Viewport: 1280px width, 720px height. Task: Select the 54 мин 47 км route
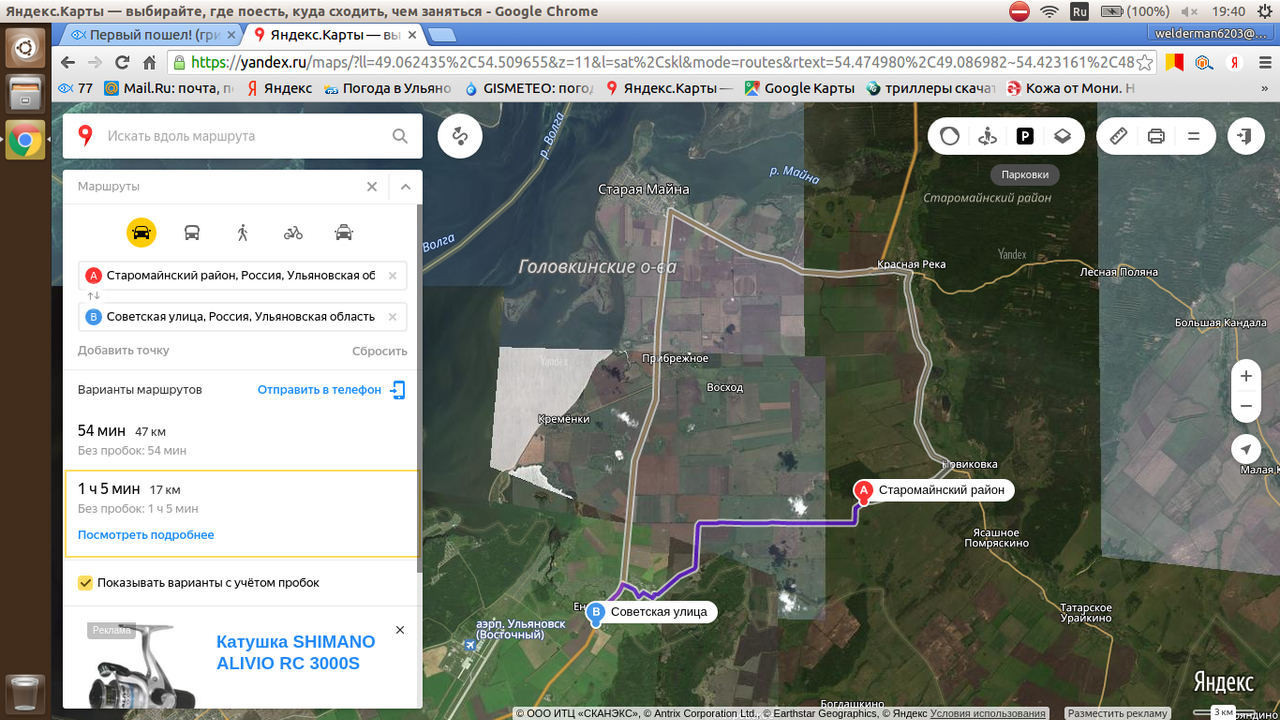coord(242,440)
